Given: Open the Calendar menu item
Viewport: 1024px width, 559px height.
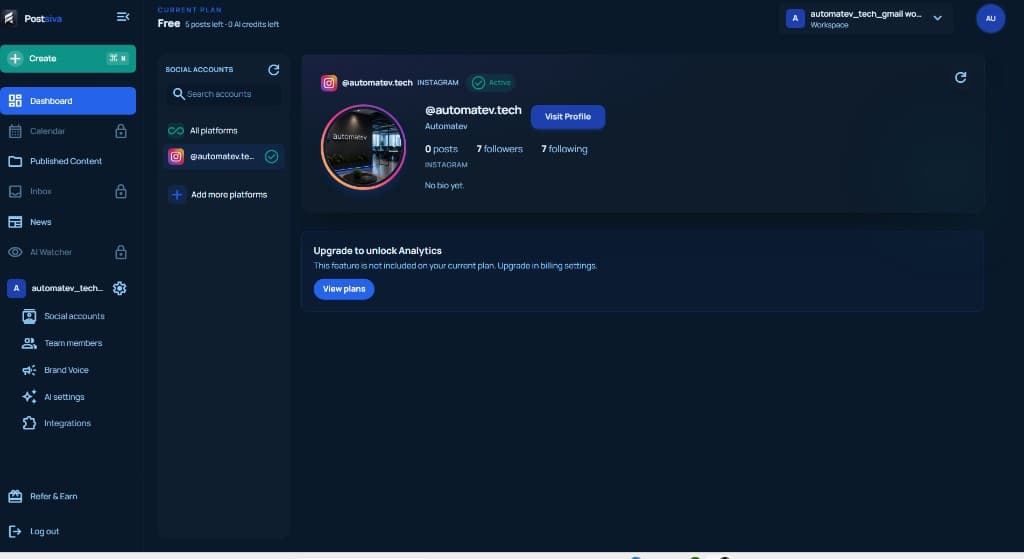Looking at the screenshot, I should pos(68,131).
